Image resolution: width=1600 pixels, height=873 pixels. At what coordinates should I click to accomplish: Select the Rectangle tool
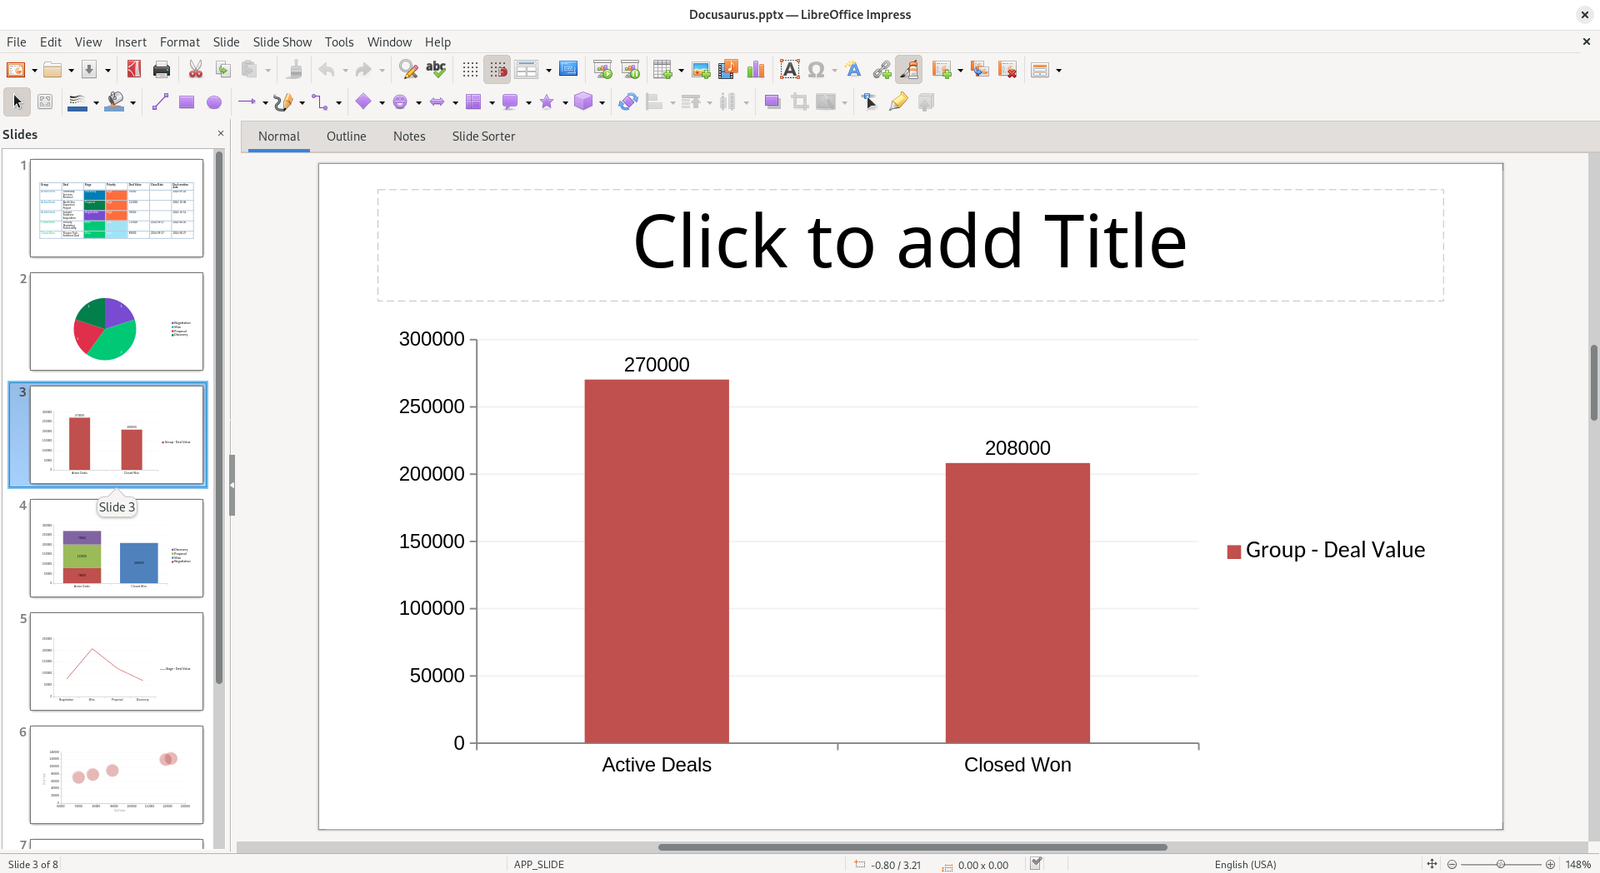[187, 101]
